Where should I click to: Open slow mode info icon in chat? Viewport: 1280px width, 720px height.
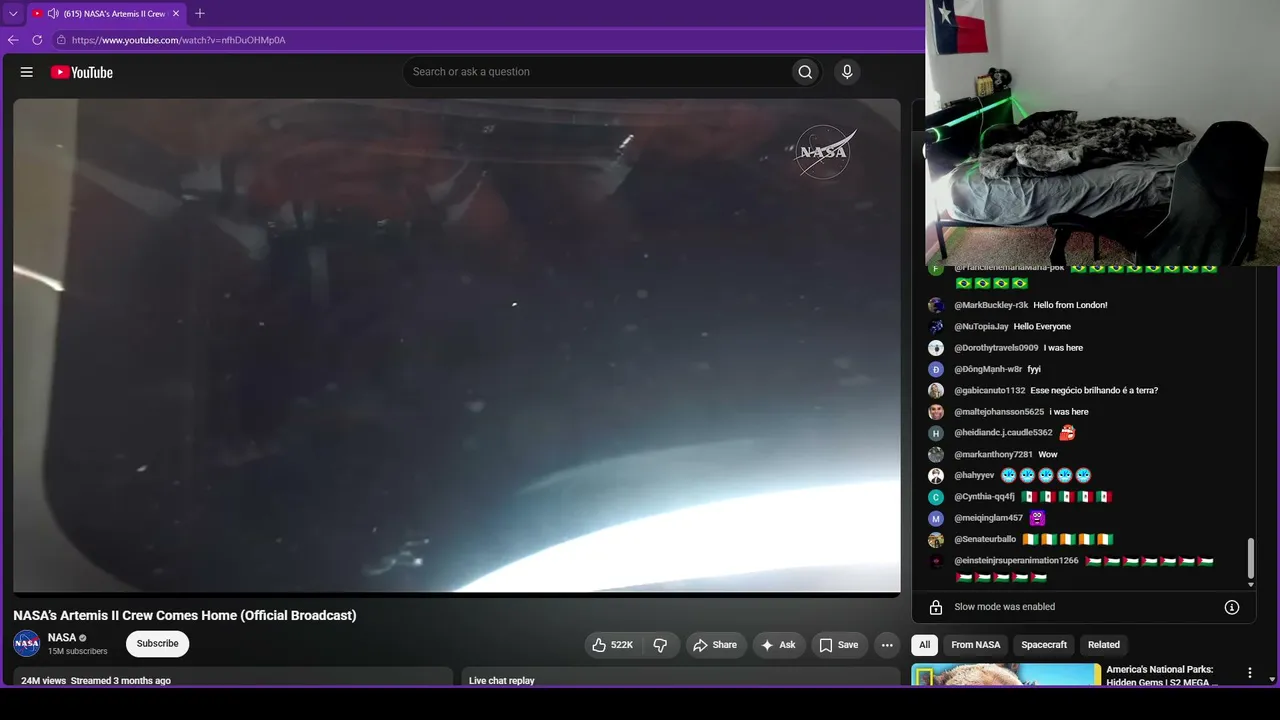pos(1232,607)
